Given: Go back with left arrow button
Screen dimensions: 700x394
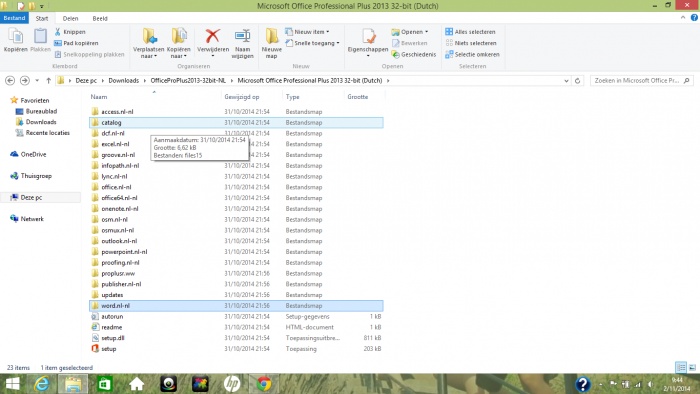Looking at the screenshot, I should (10, 80).
